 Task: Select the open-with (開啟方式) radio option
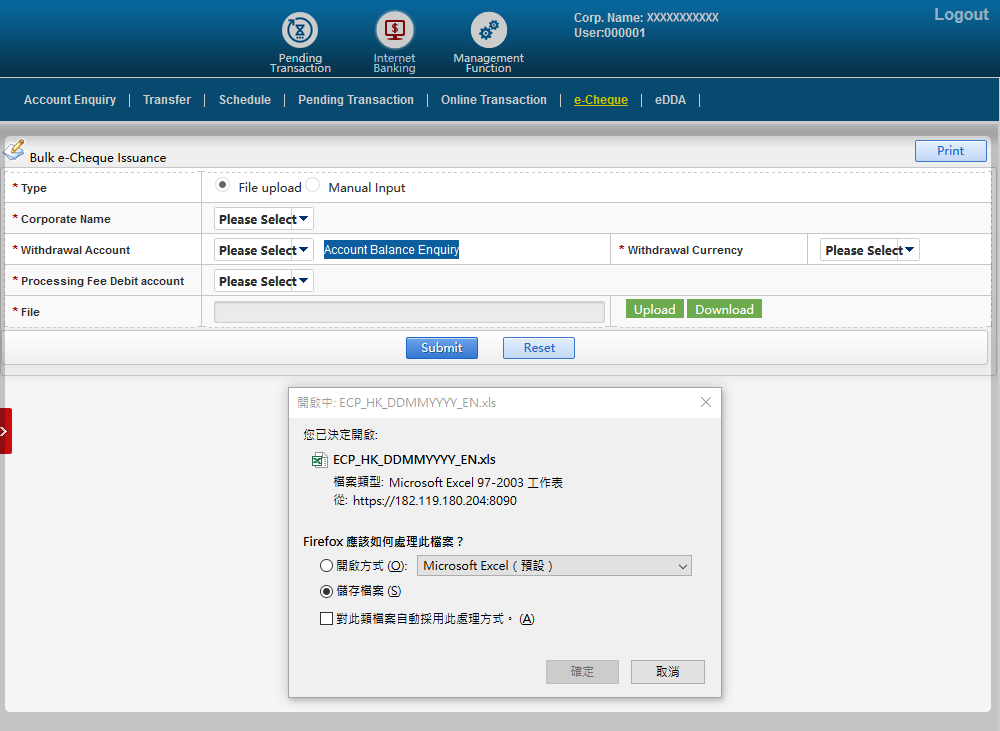[327, 566]
